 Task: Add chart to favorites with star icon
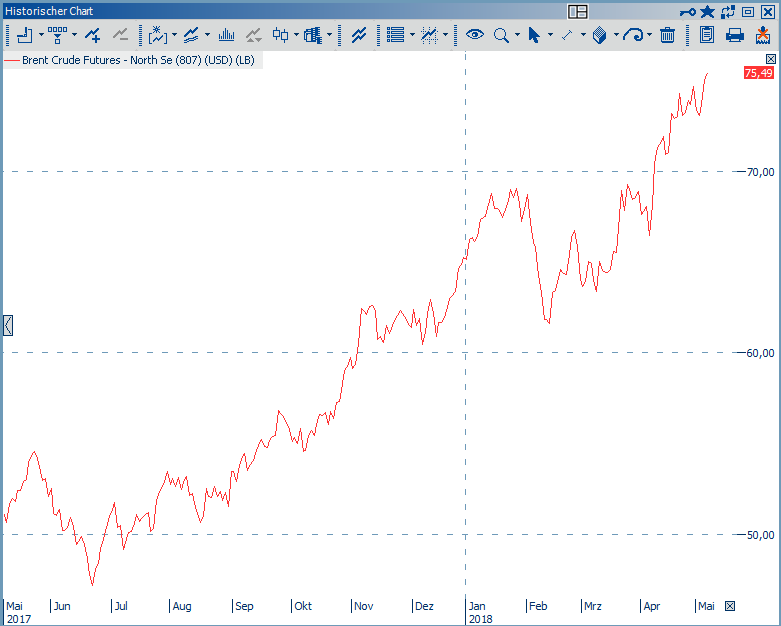tap(707, 11)
